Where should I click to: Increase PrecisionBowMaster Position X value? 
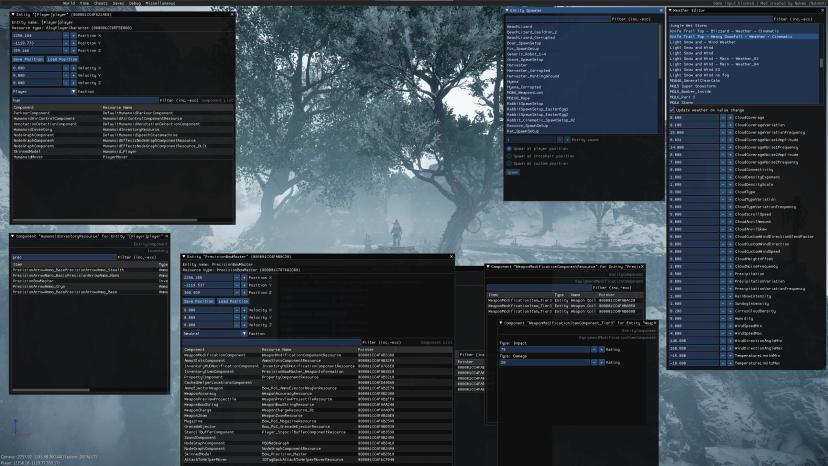244,277
